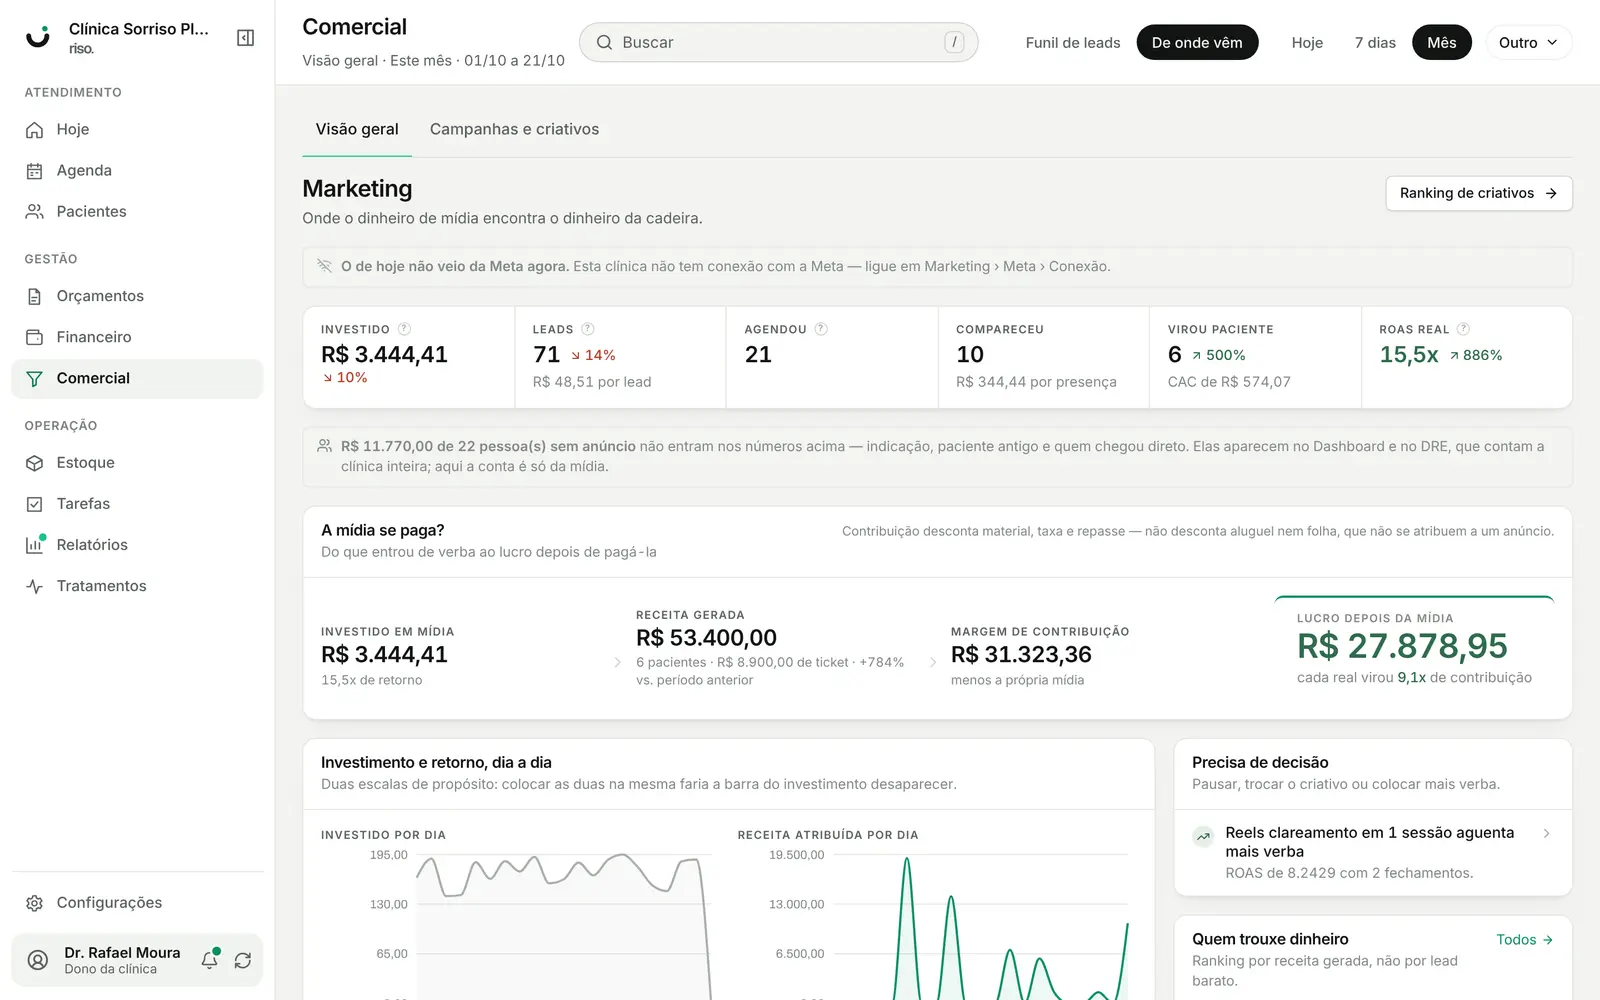Focus the Buscar search field
This screenshot has width=1600, height=1000.
779,43
